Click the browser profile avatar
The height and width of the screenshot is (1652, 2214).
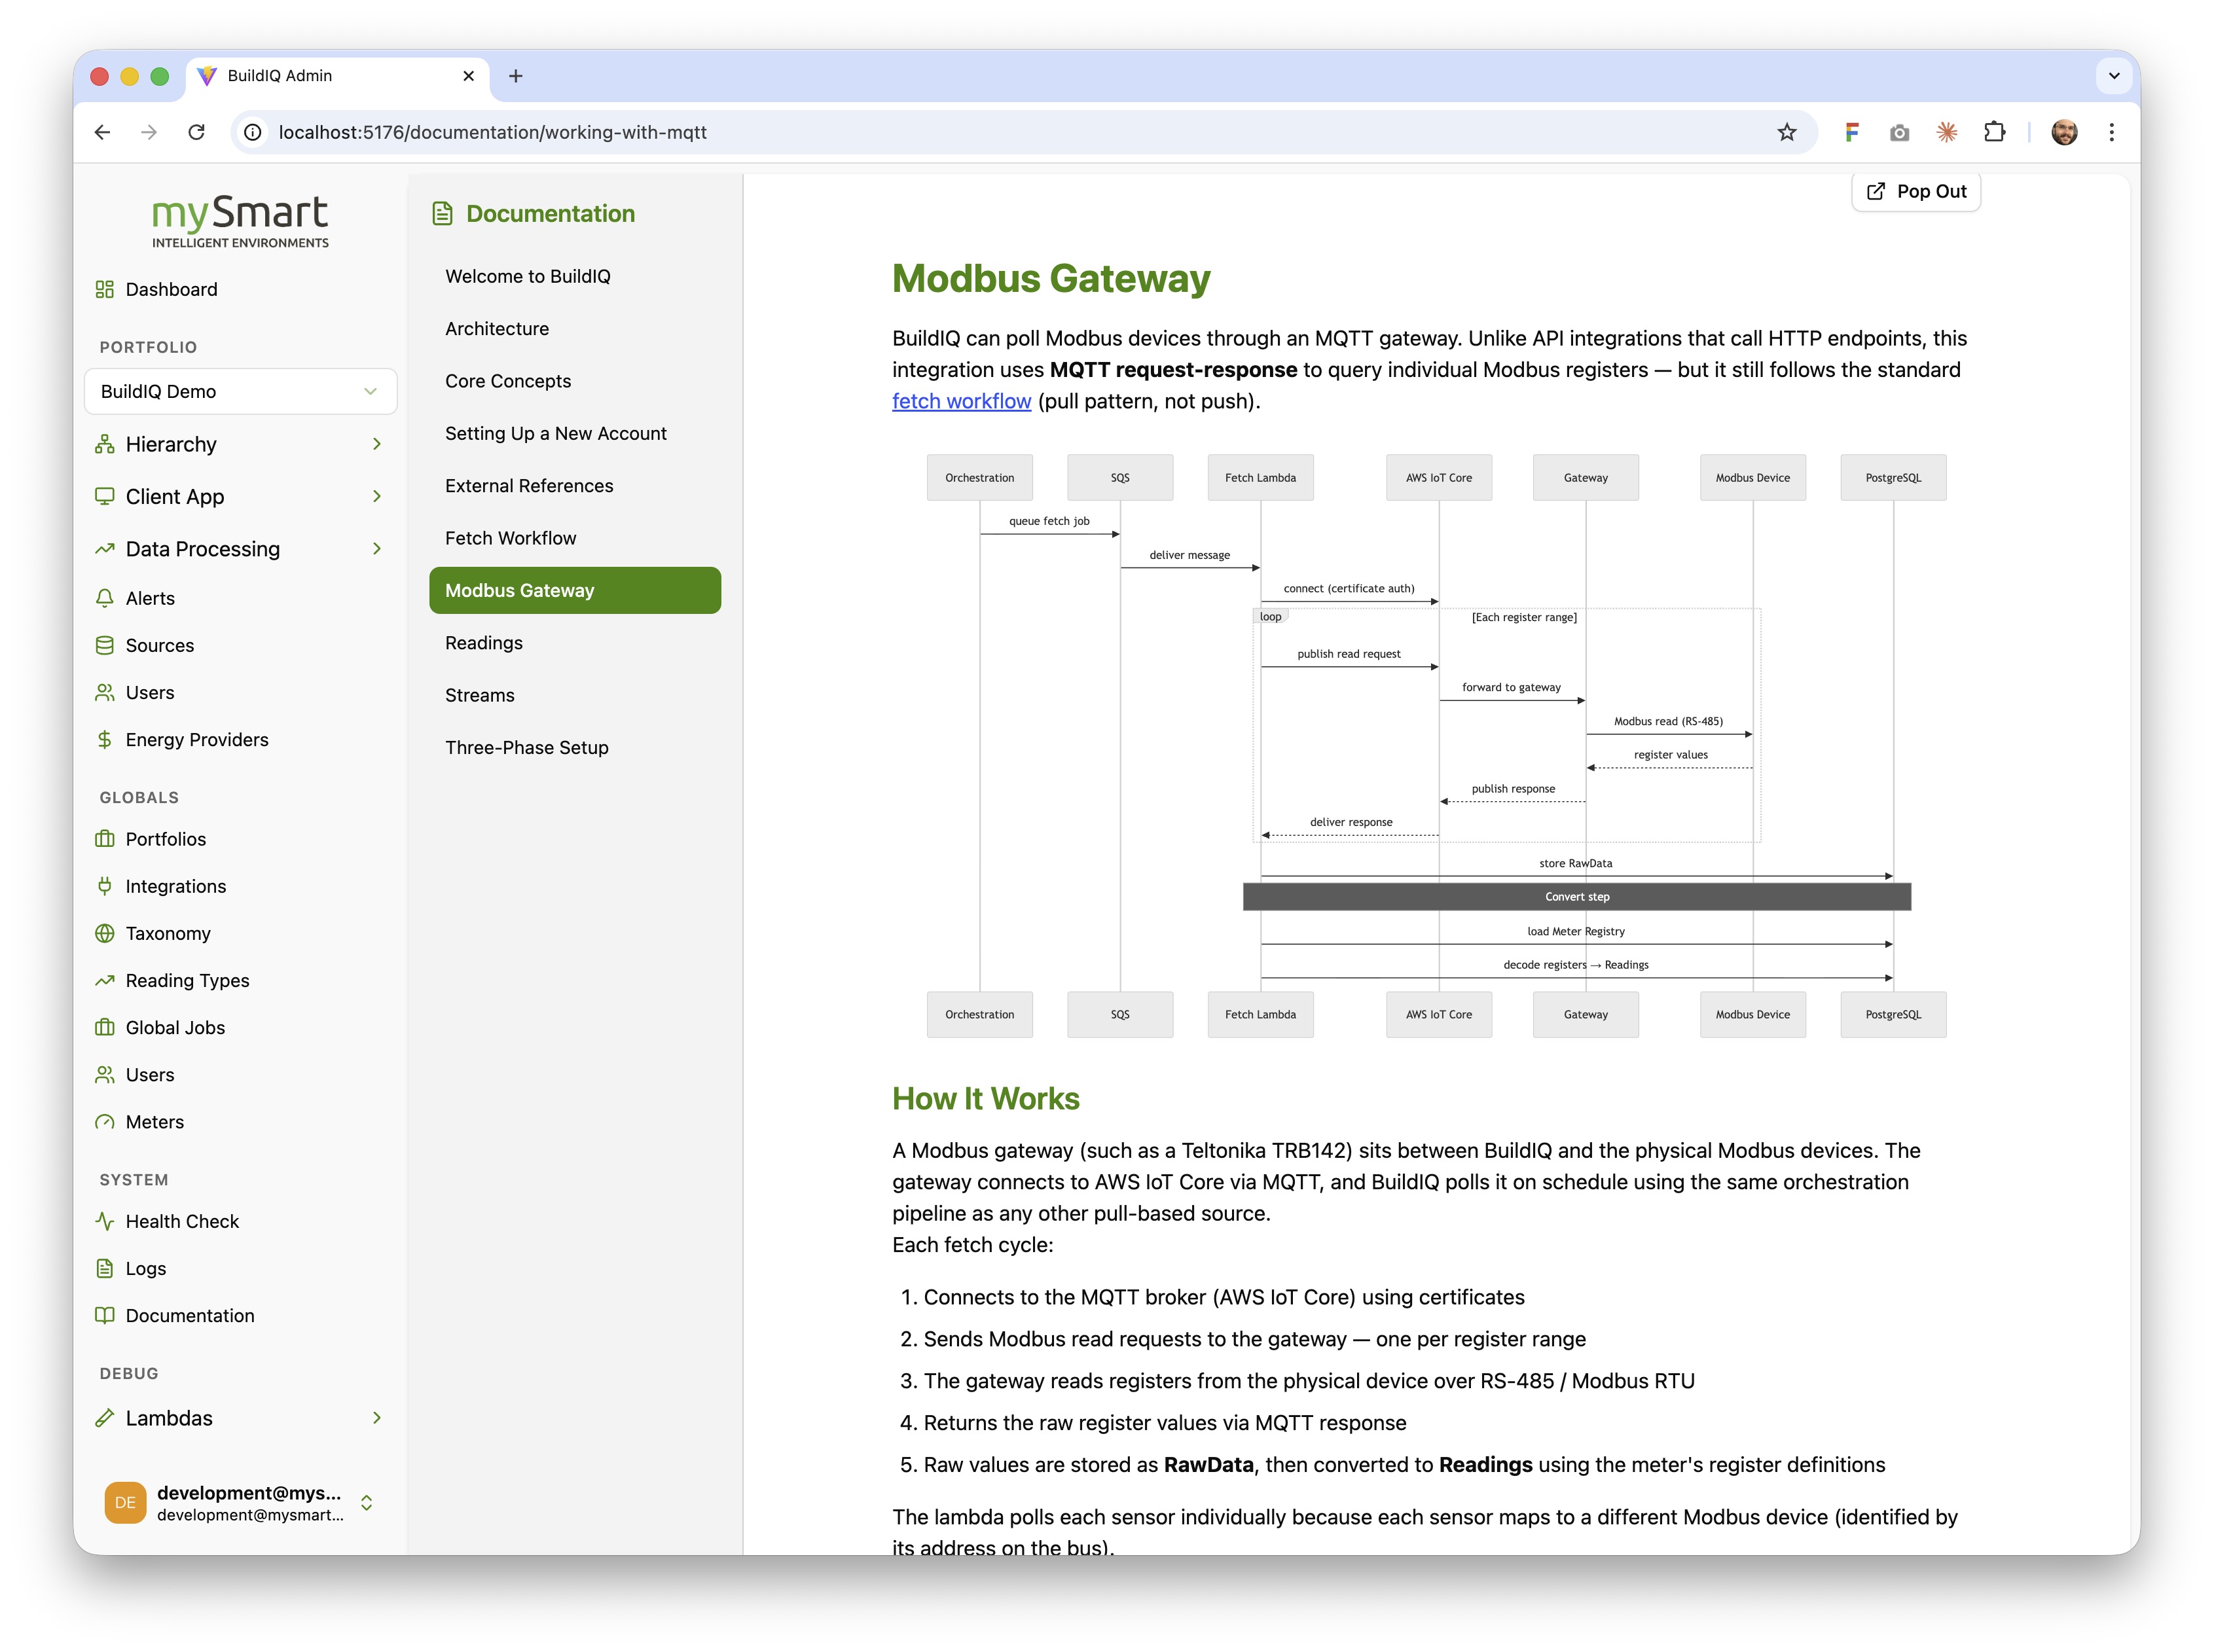pos(2064,132)
